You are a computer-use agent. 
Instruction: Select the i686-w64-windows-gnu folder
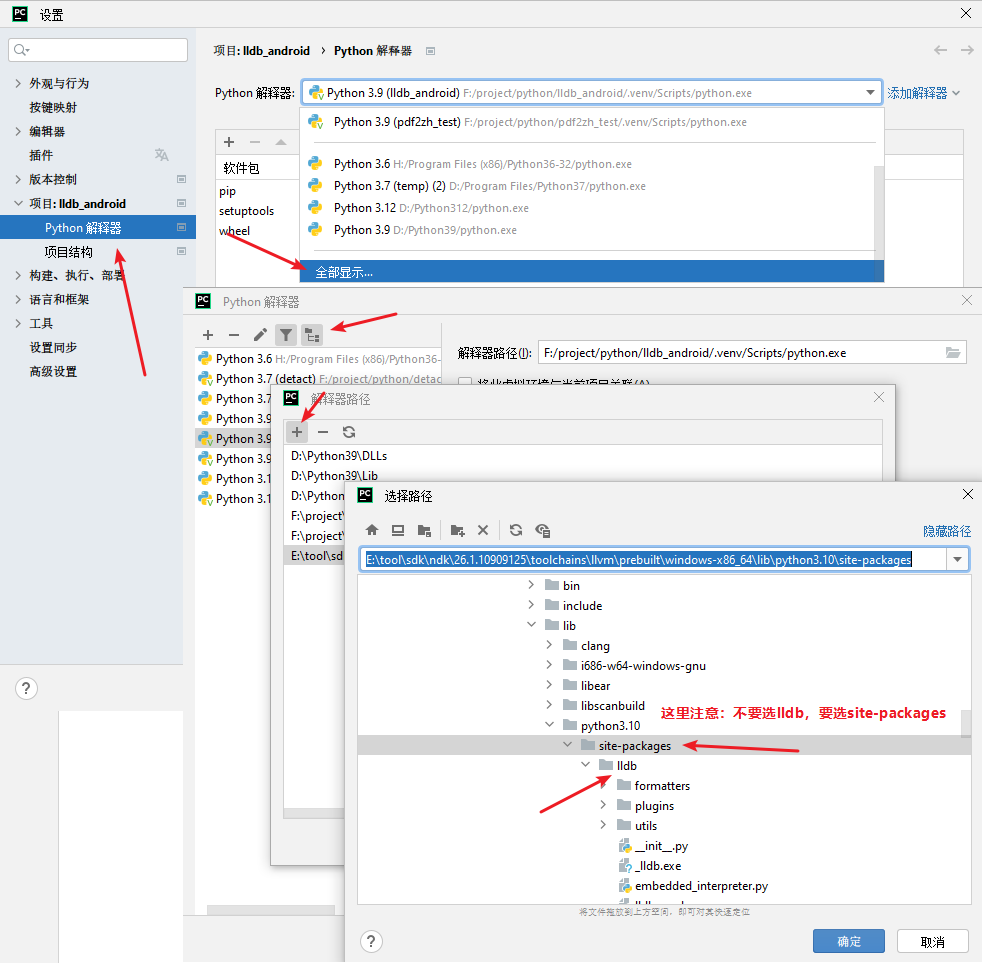pos(643,665)
